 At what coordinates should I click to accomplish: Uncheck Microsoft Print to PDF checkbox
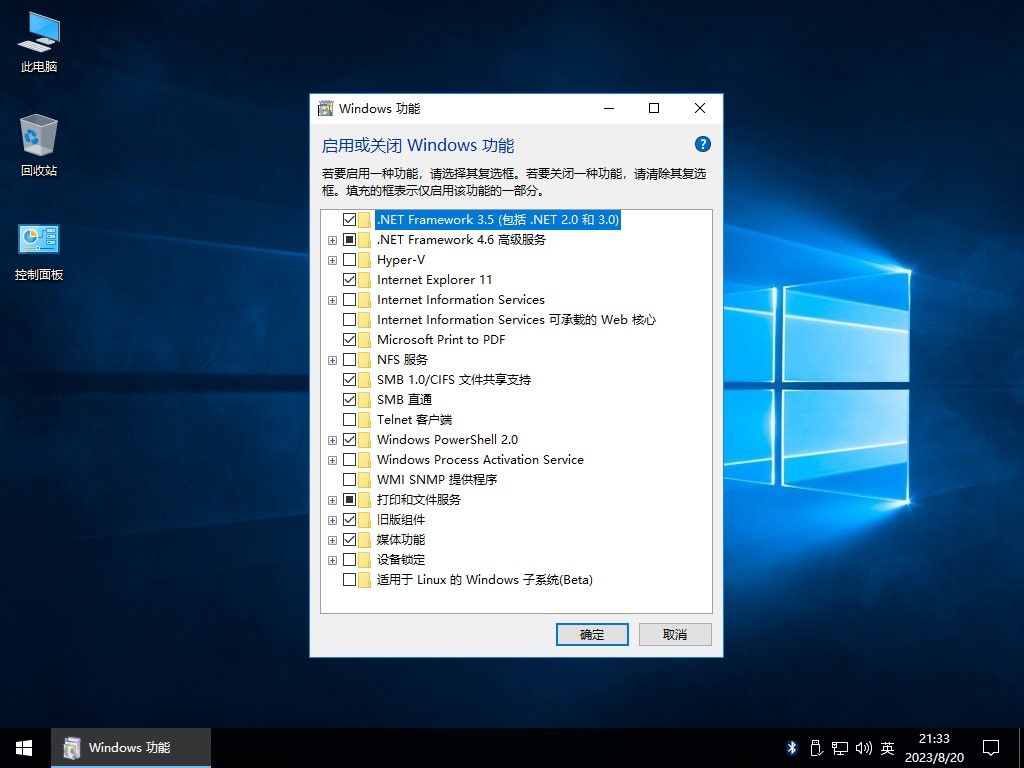349,340
